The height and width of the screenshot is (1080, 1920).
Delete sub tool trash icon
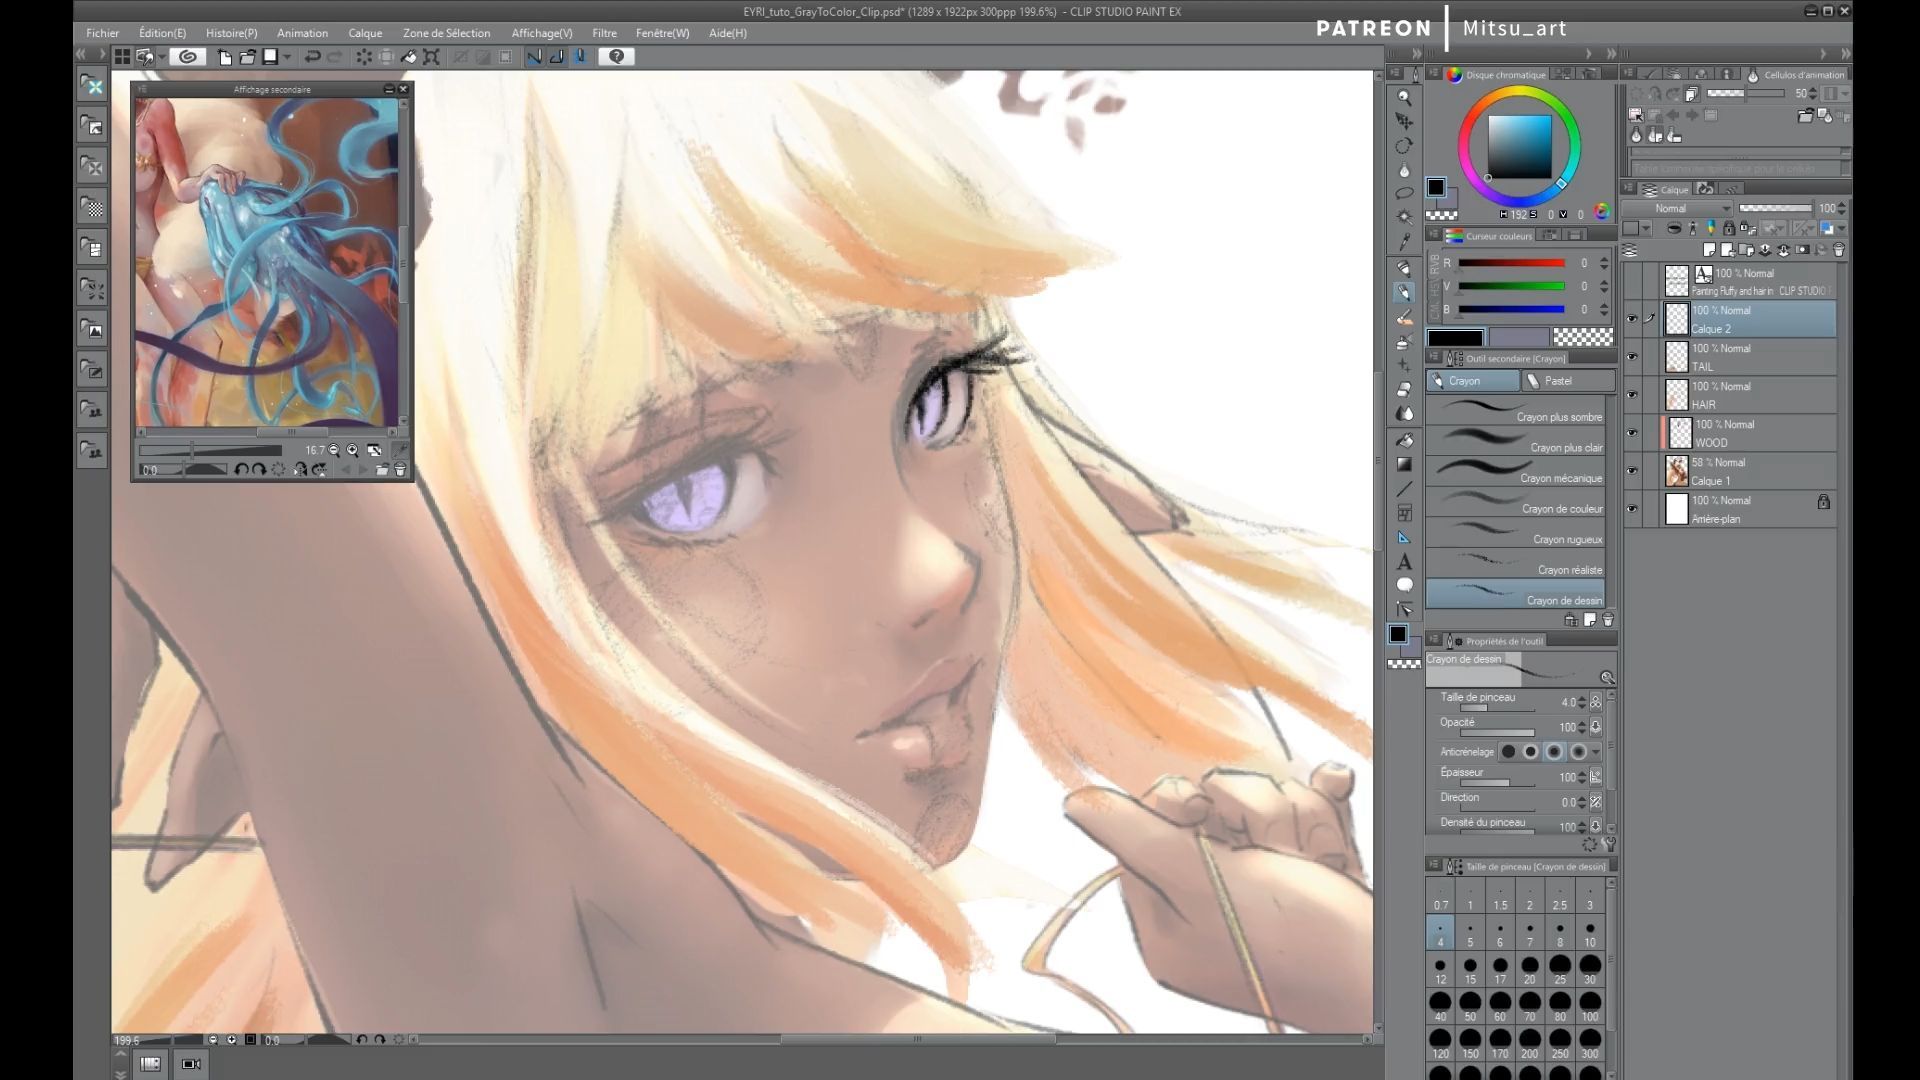pos(1608,620)
